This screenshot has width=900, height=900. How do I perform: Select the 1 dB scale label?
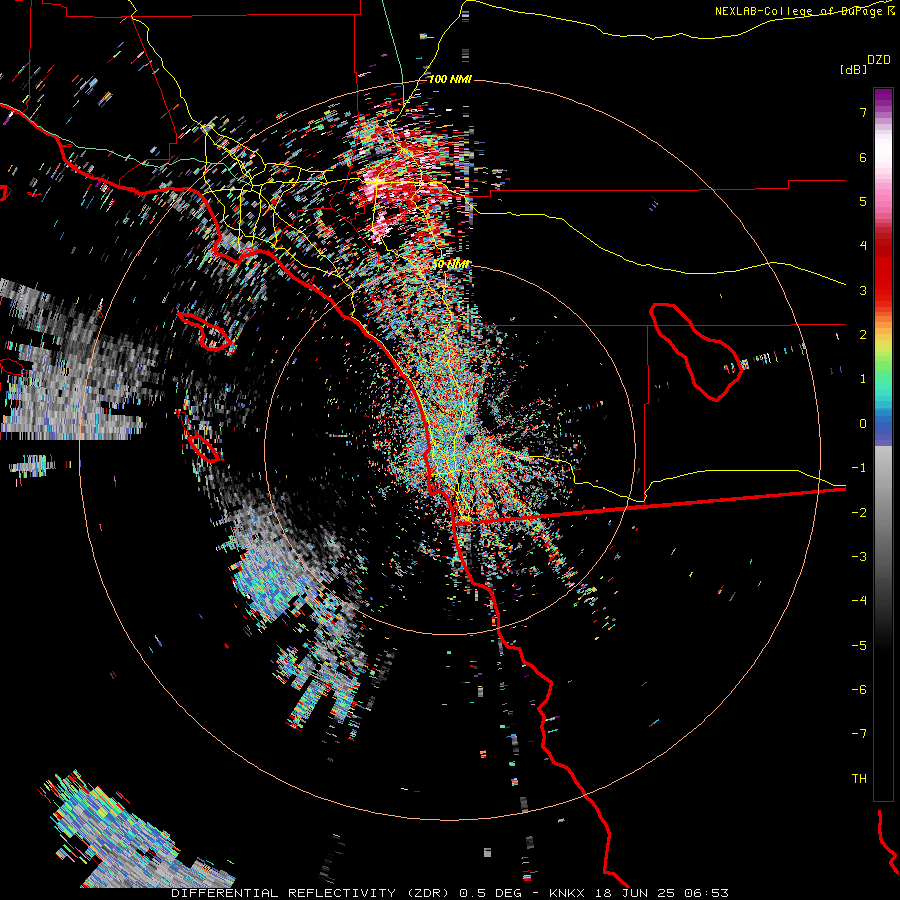863,379
